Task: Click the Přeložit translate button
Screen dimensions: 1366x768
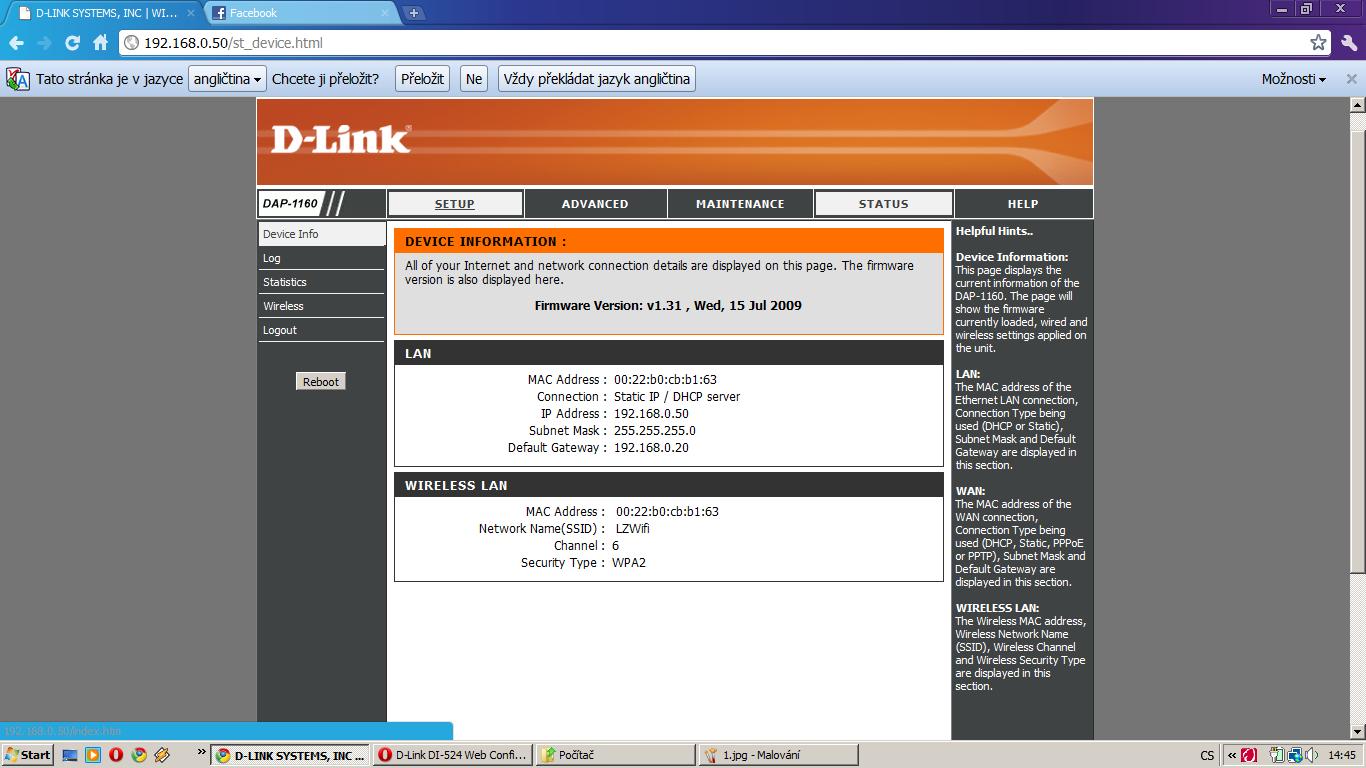Action: 422,79
